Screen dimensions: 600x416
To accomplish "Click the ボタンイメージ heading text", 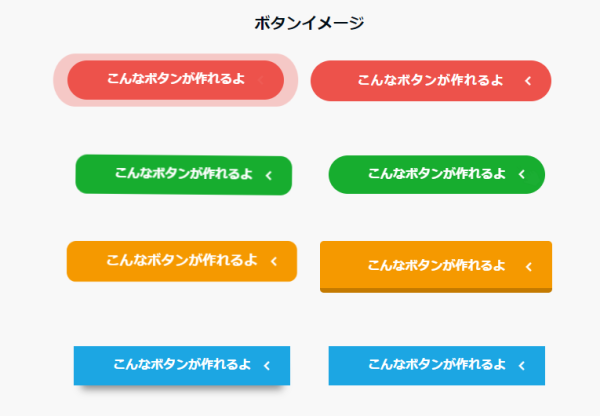I will click(309, 23).
